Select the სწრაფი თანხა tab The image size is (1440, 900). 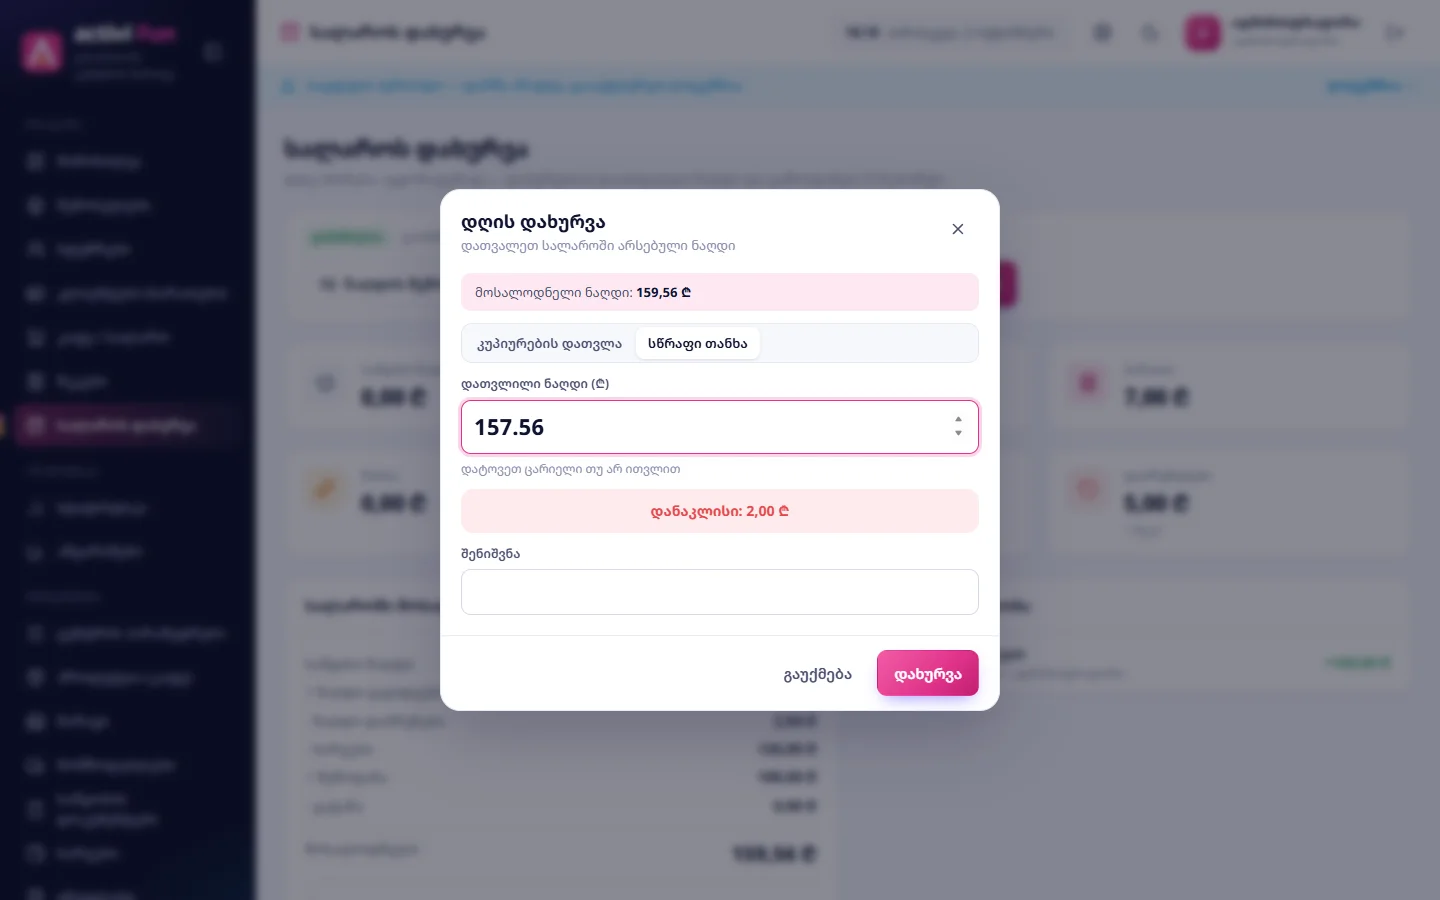(698, 343)
